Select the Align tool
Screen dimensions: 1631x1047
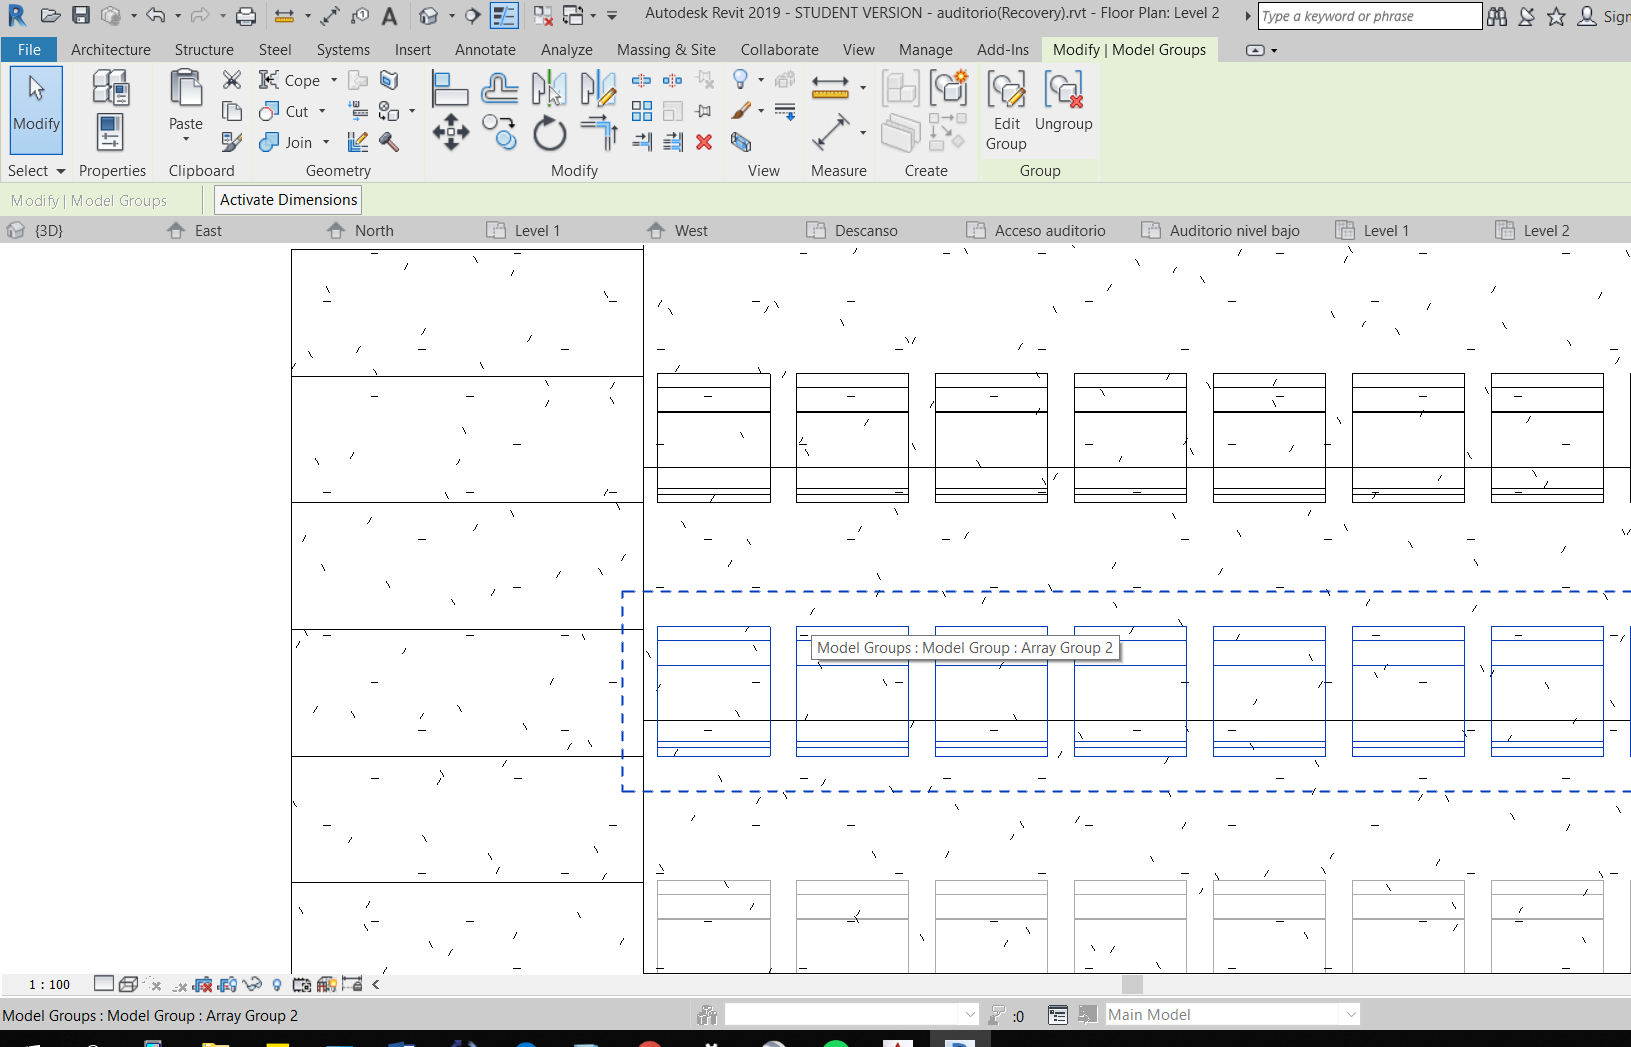[x=451, y=88]
